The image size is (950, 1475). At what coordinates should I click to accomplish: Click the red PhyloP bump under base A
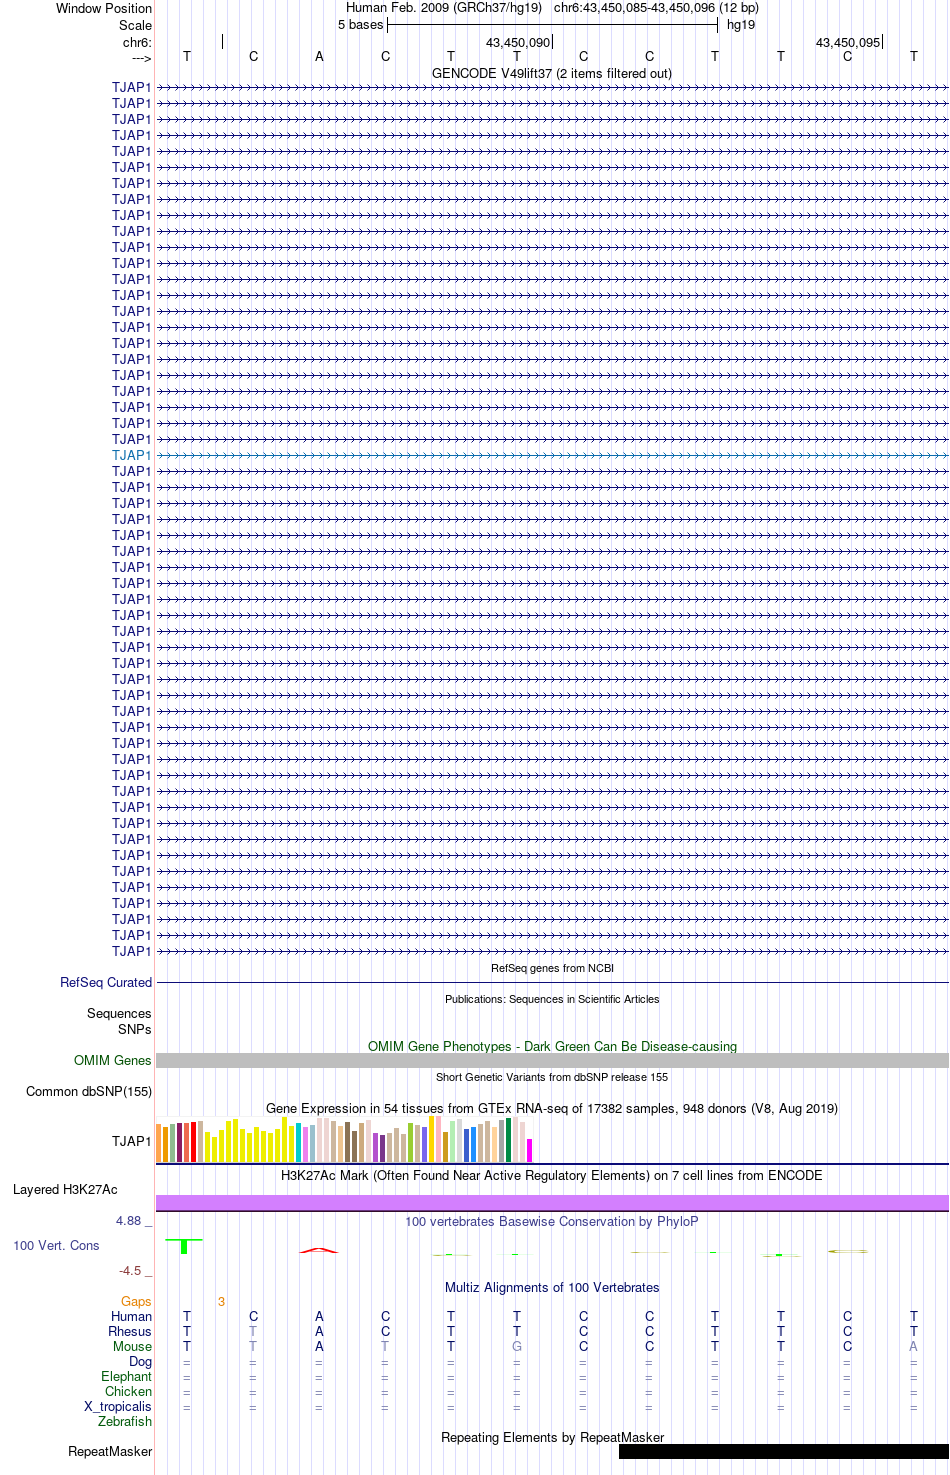coord(318,1250)
